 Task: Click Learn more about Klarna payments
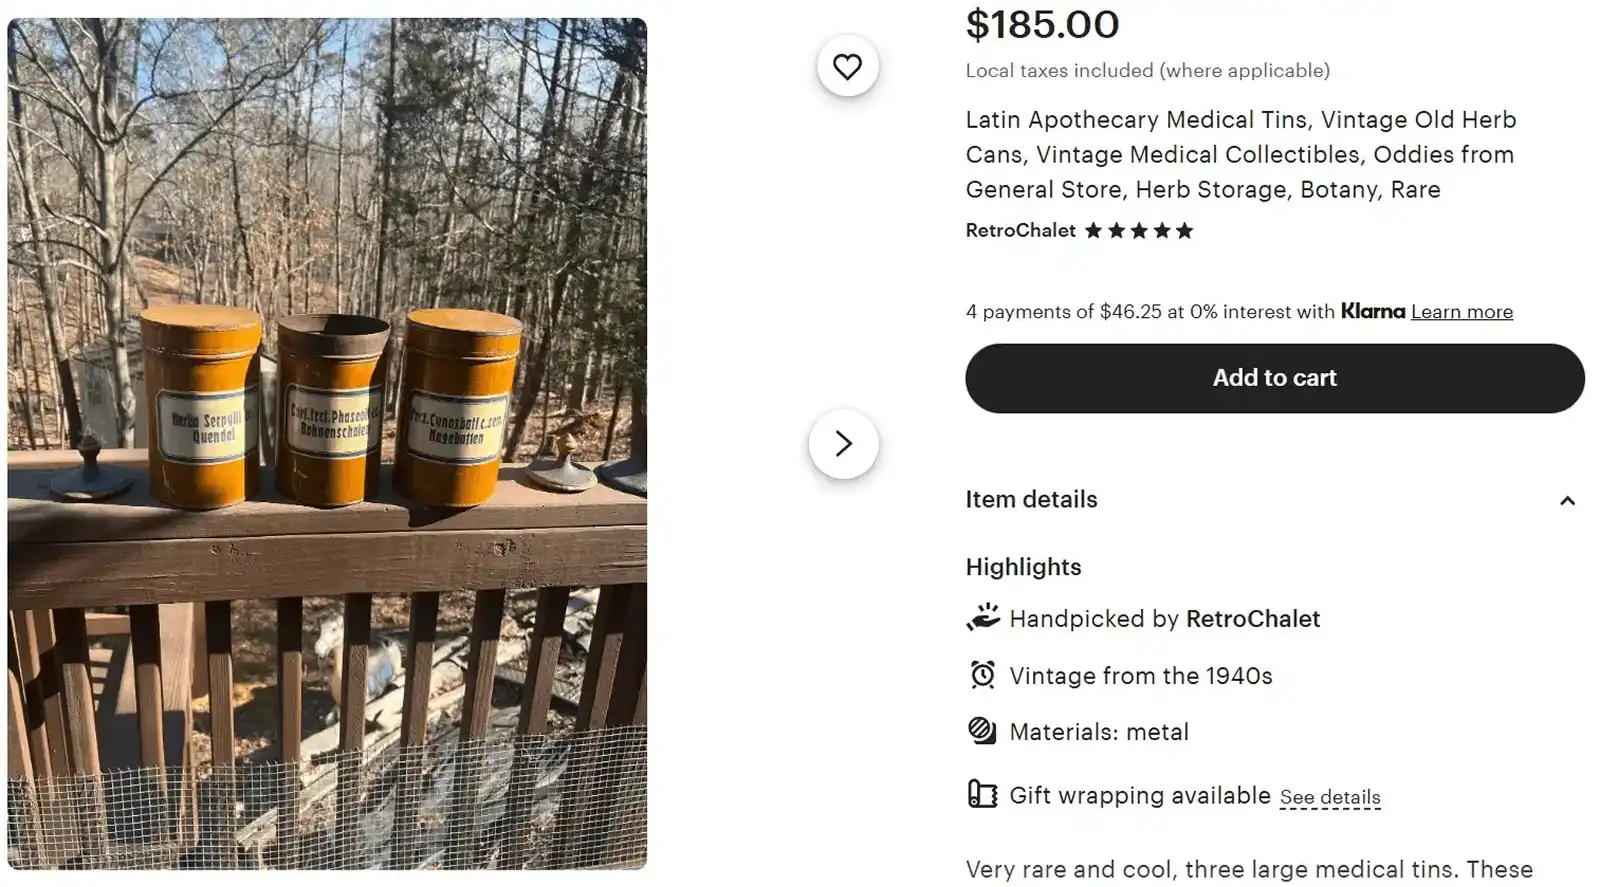pyautogui.click(x=1461, y=311)
